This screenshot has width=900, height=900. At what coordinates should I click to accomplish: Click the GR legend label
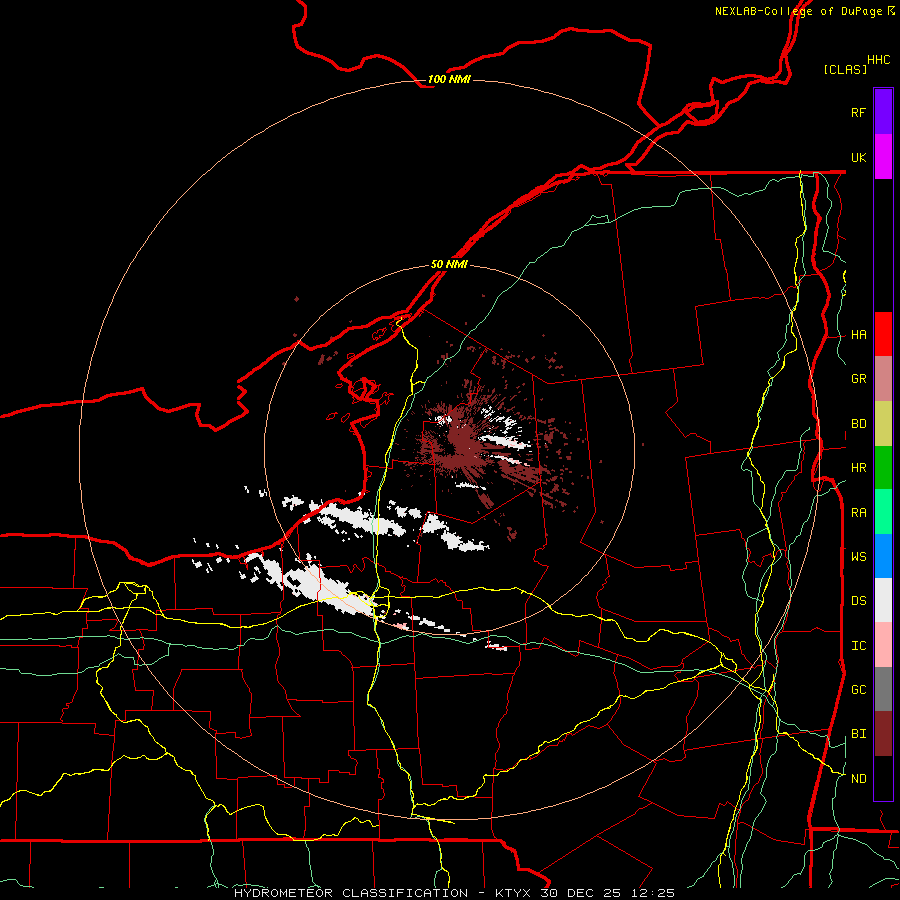[x=858, y=379]
